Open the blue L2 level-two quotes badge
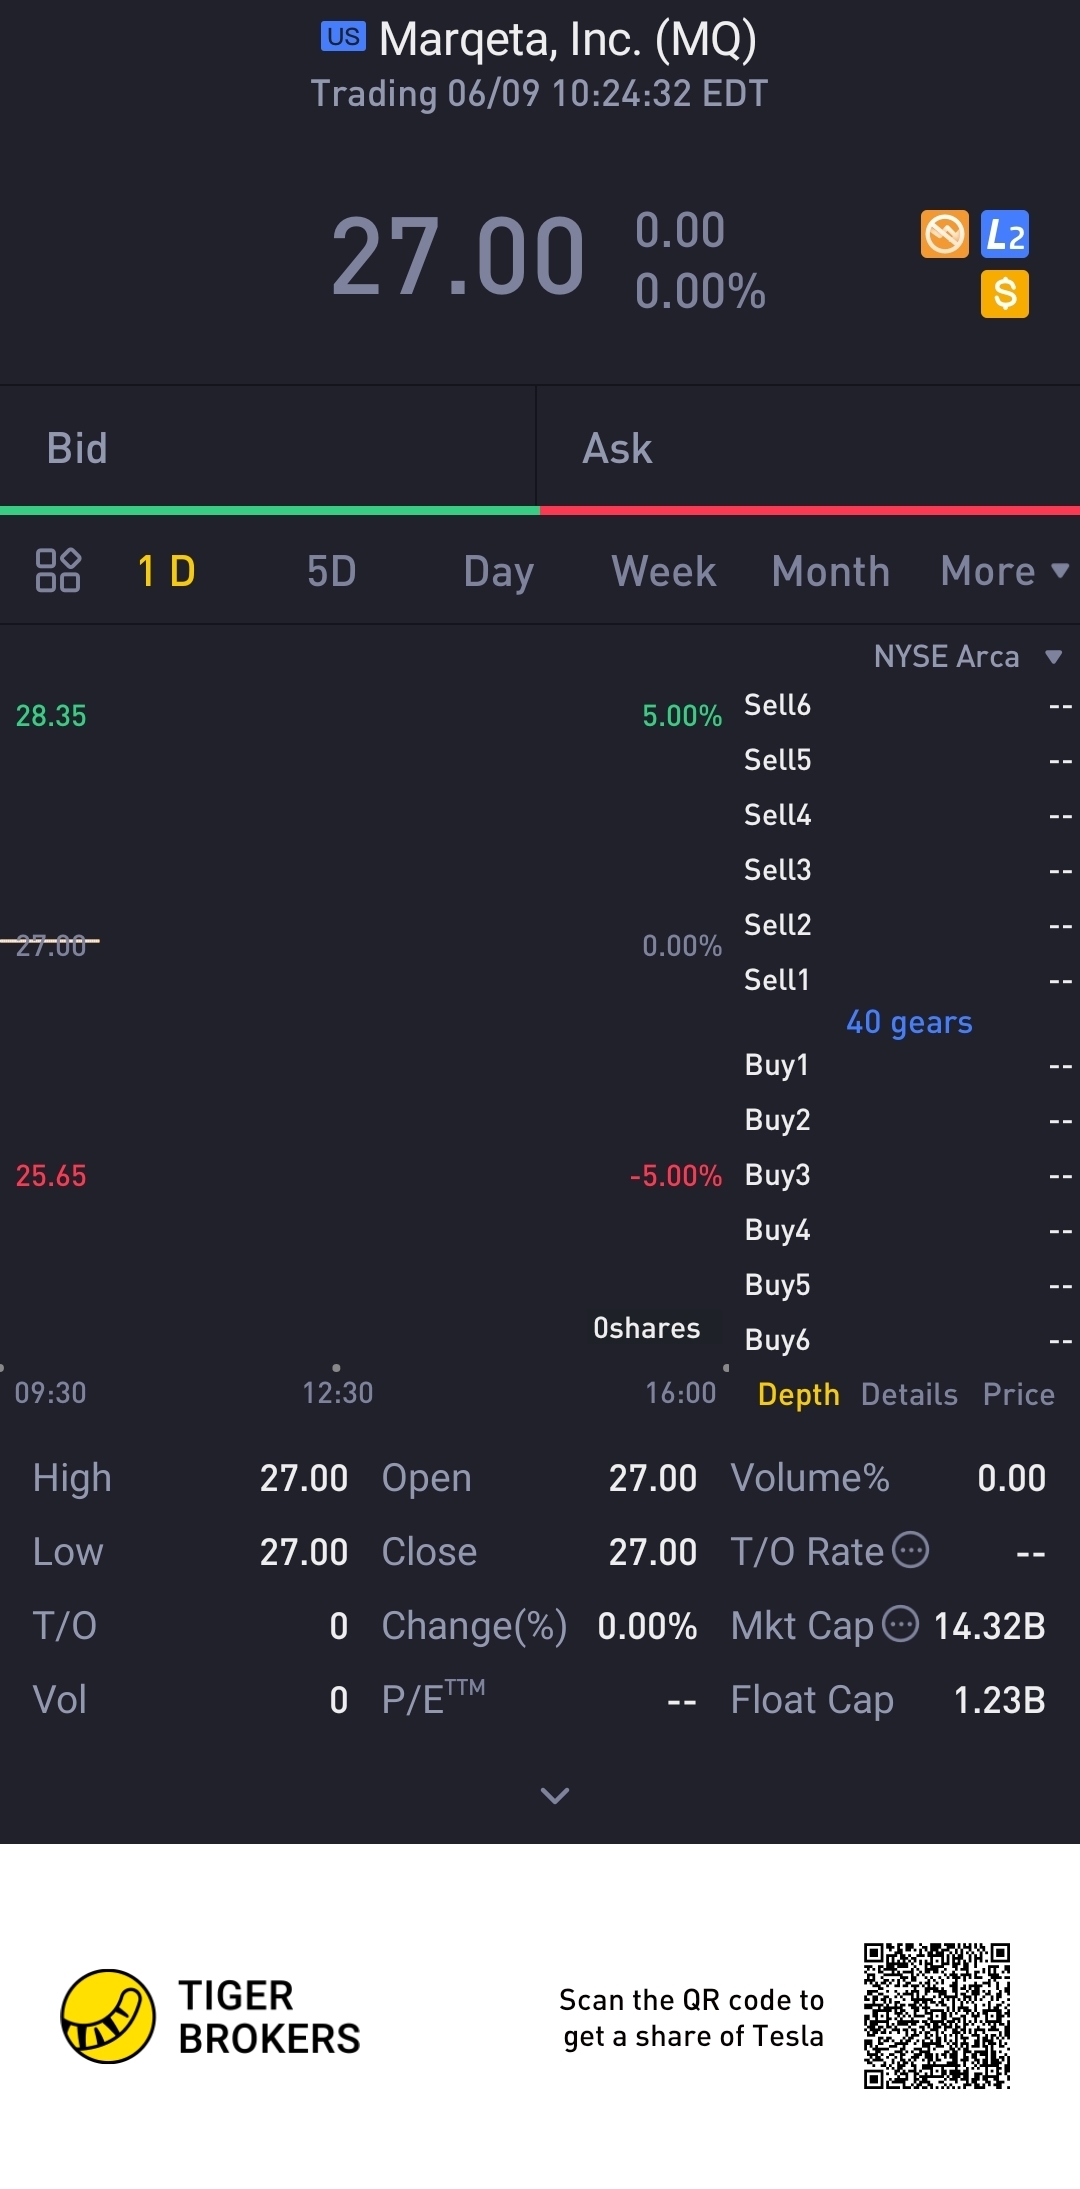 [1005, 235]
